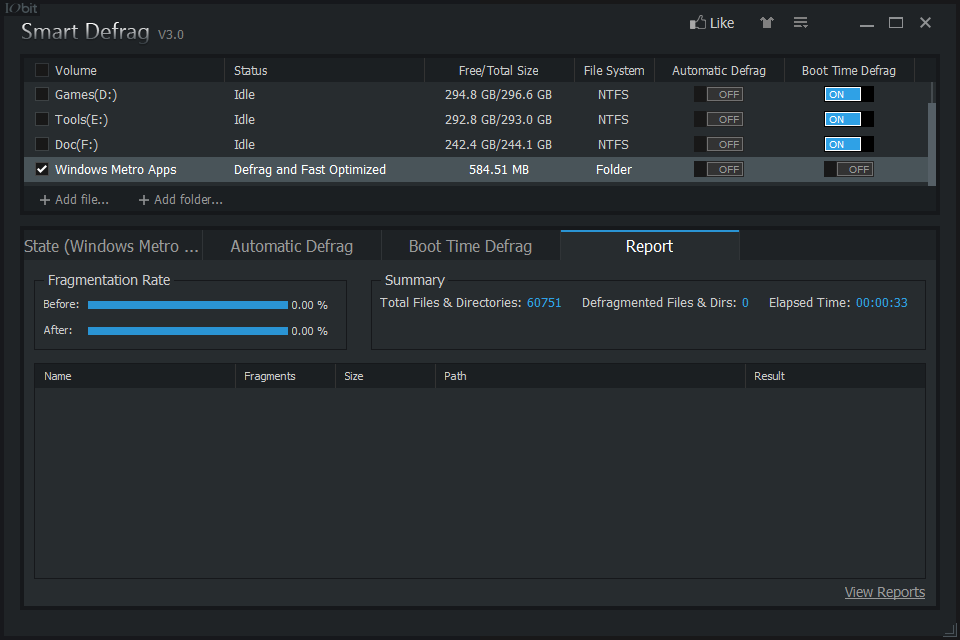Screen dimensions: 960x640
Task: Click the Before fragmentation rate bar
Action: 187,305
